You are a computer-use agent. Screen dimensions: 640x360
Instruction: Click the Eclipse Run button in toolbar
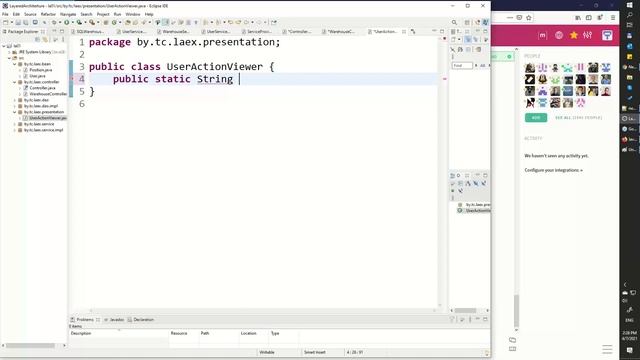coord(67,22)
